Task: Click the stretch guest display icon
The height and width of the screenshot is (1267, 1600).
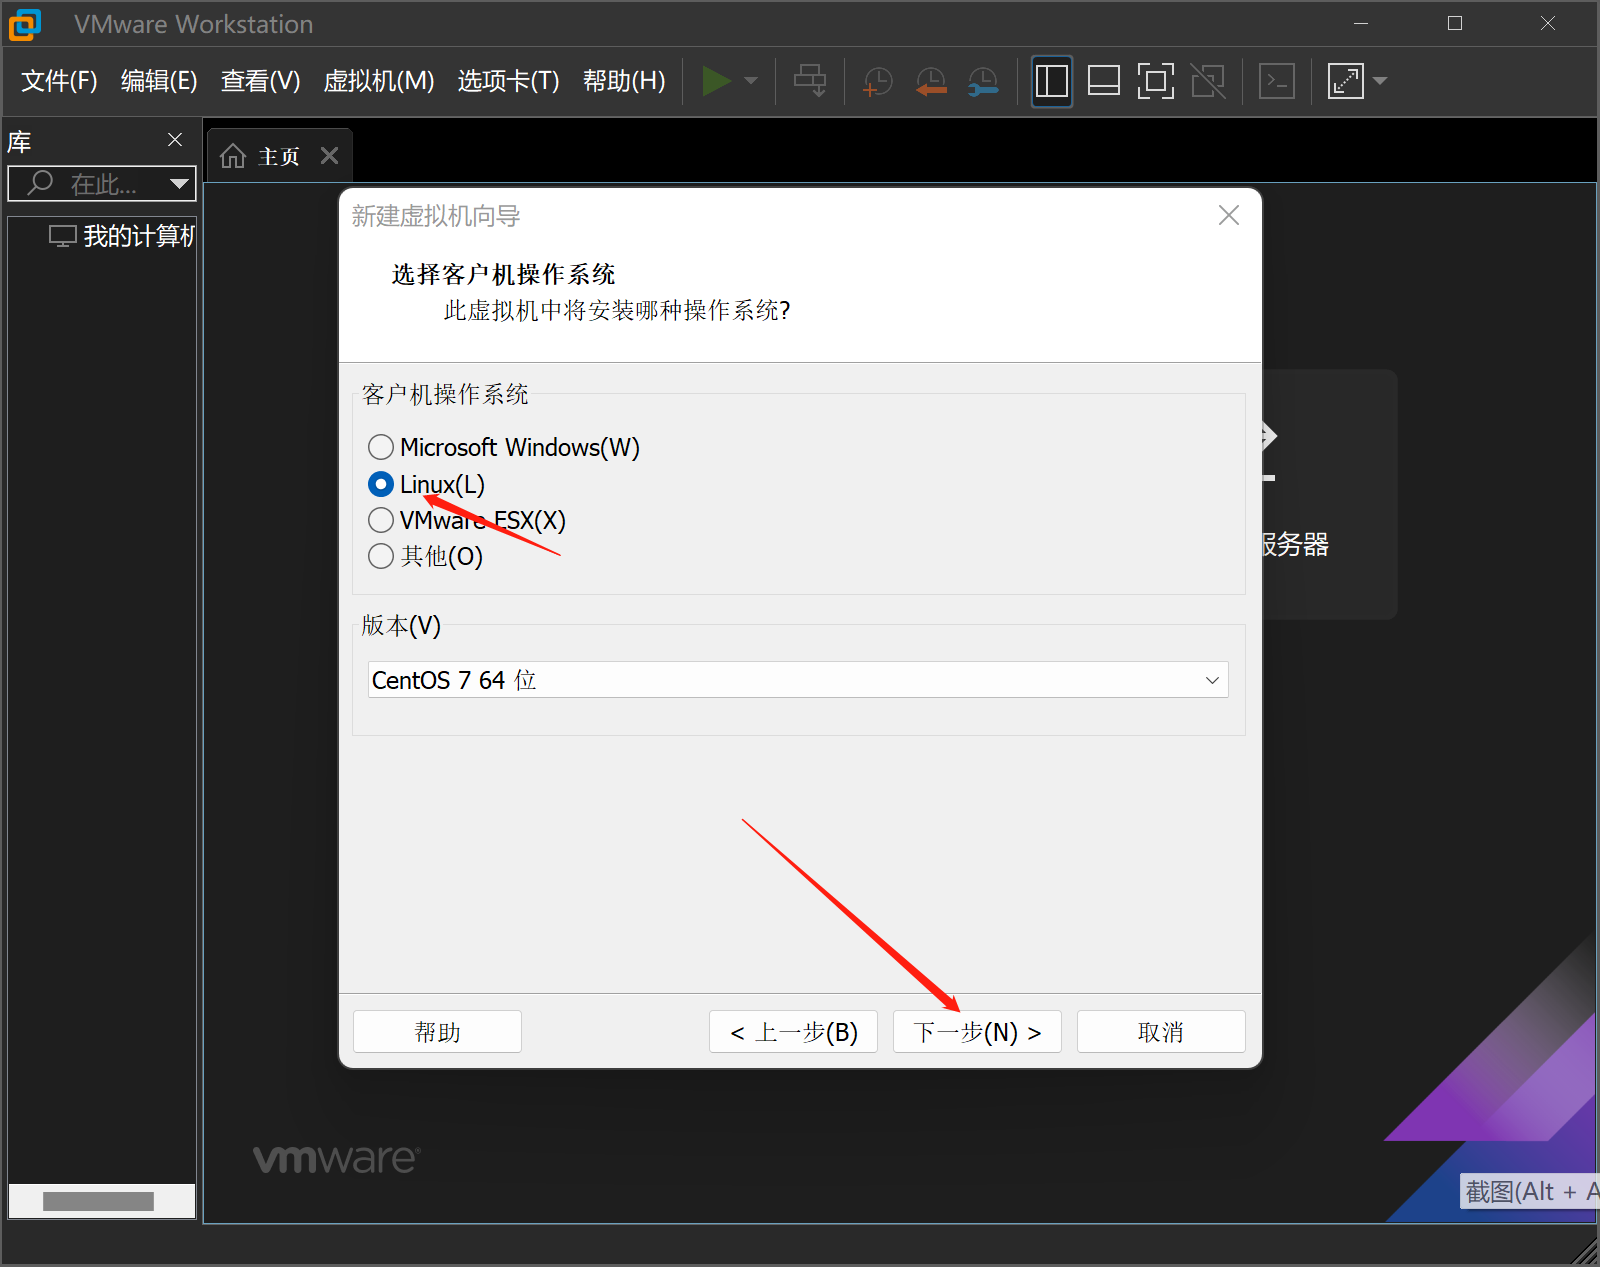Action: click(x=1346, y=81)
